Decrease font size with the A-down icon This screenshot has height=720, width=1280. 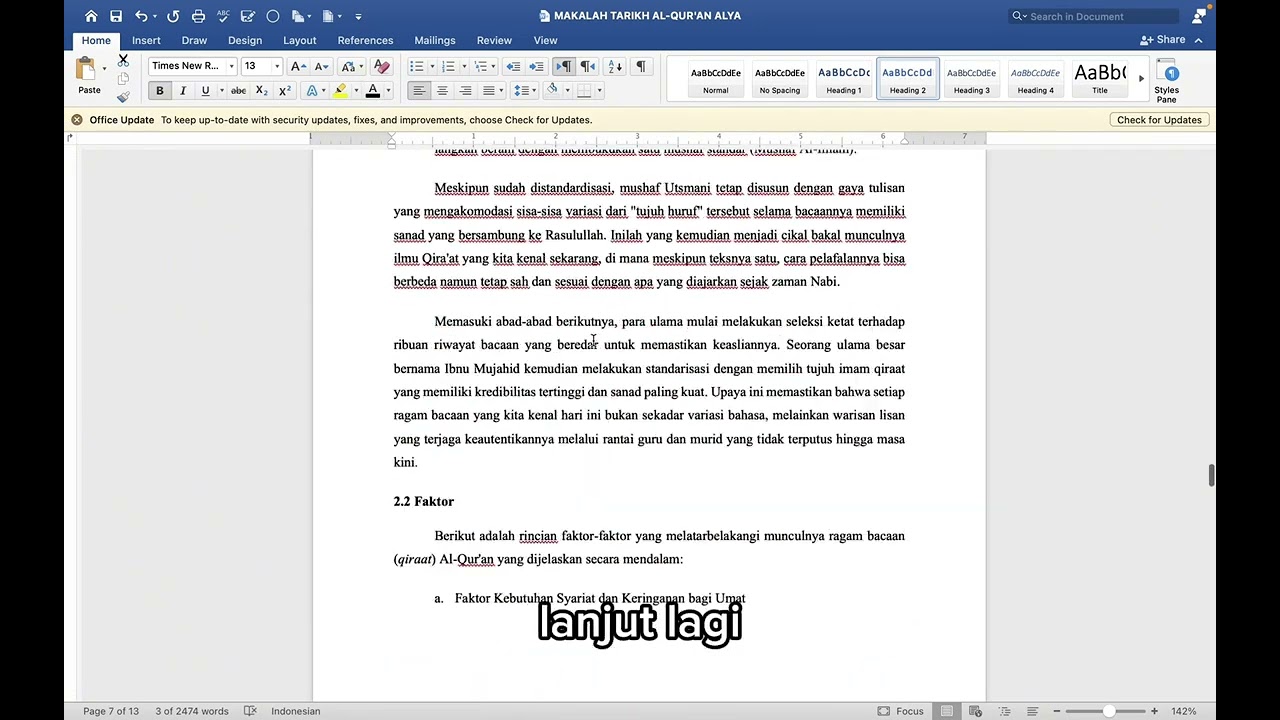coord(321,66)
